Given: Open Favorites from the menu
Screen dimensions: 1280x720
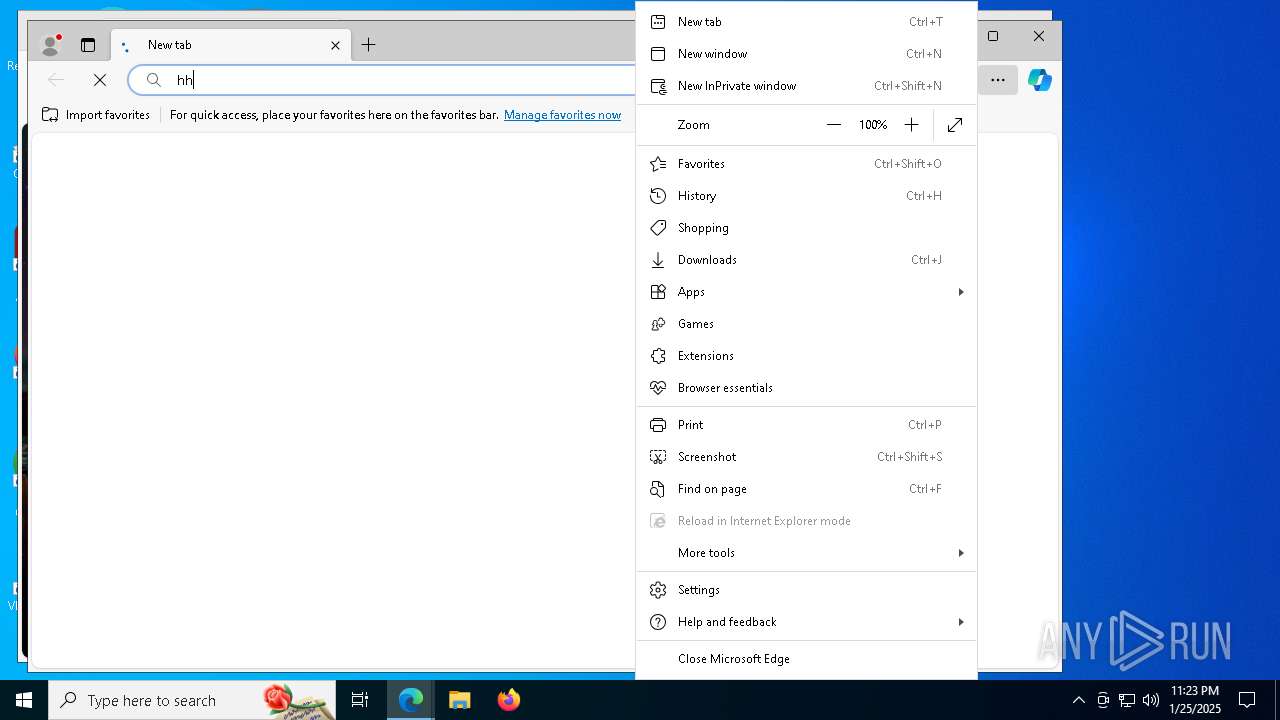Looking at the screenshot, I should (806, 164).
